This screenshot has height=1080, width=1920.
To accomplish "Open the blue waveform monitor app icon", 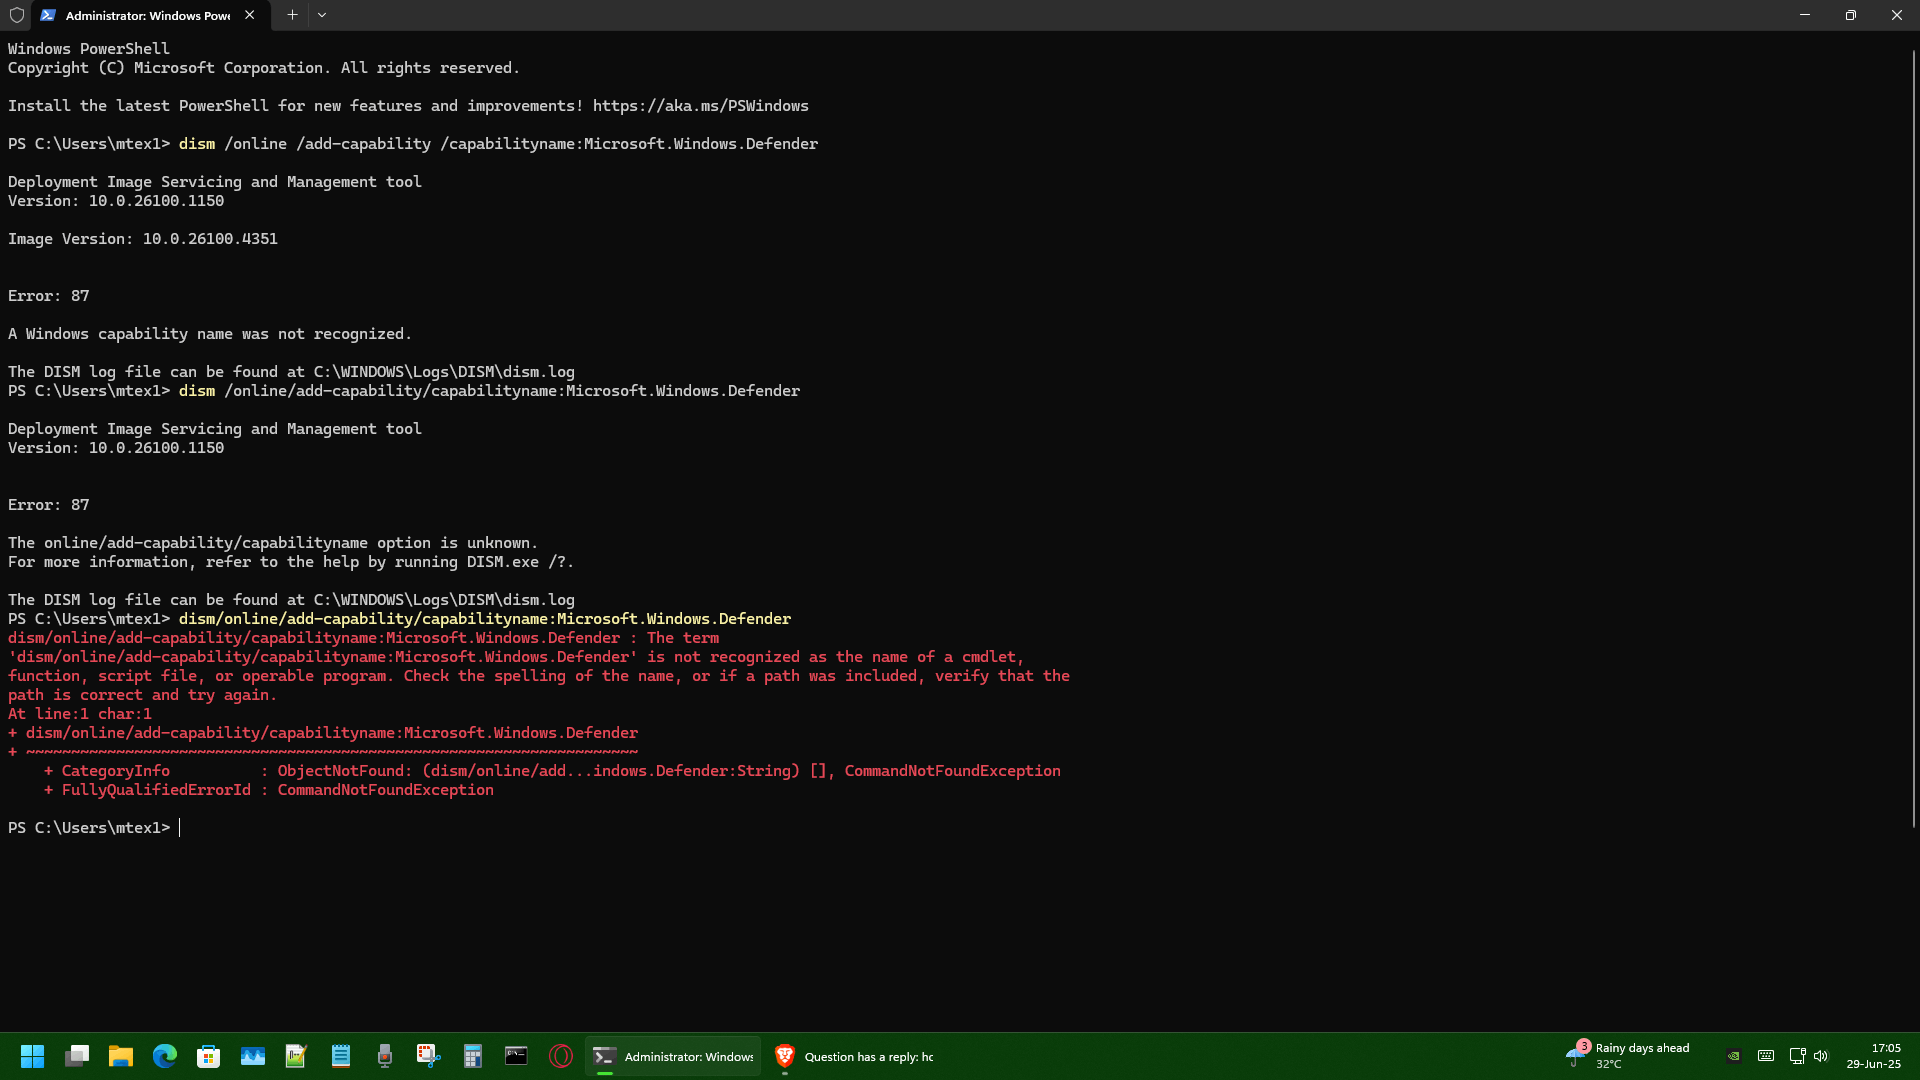I will 253,1056.
